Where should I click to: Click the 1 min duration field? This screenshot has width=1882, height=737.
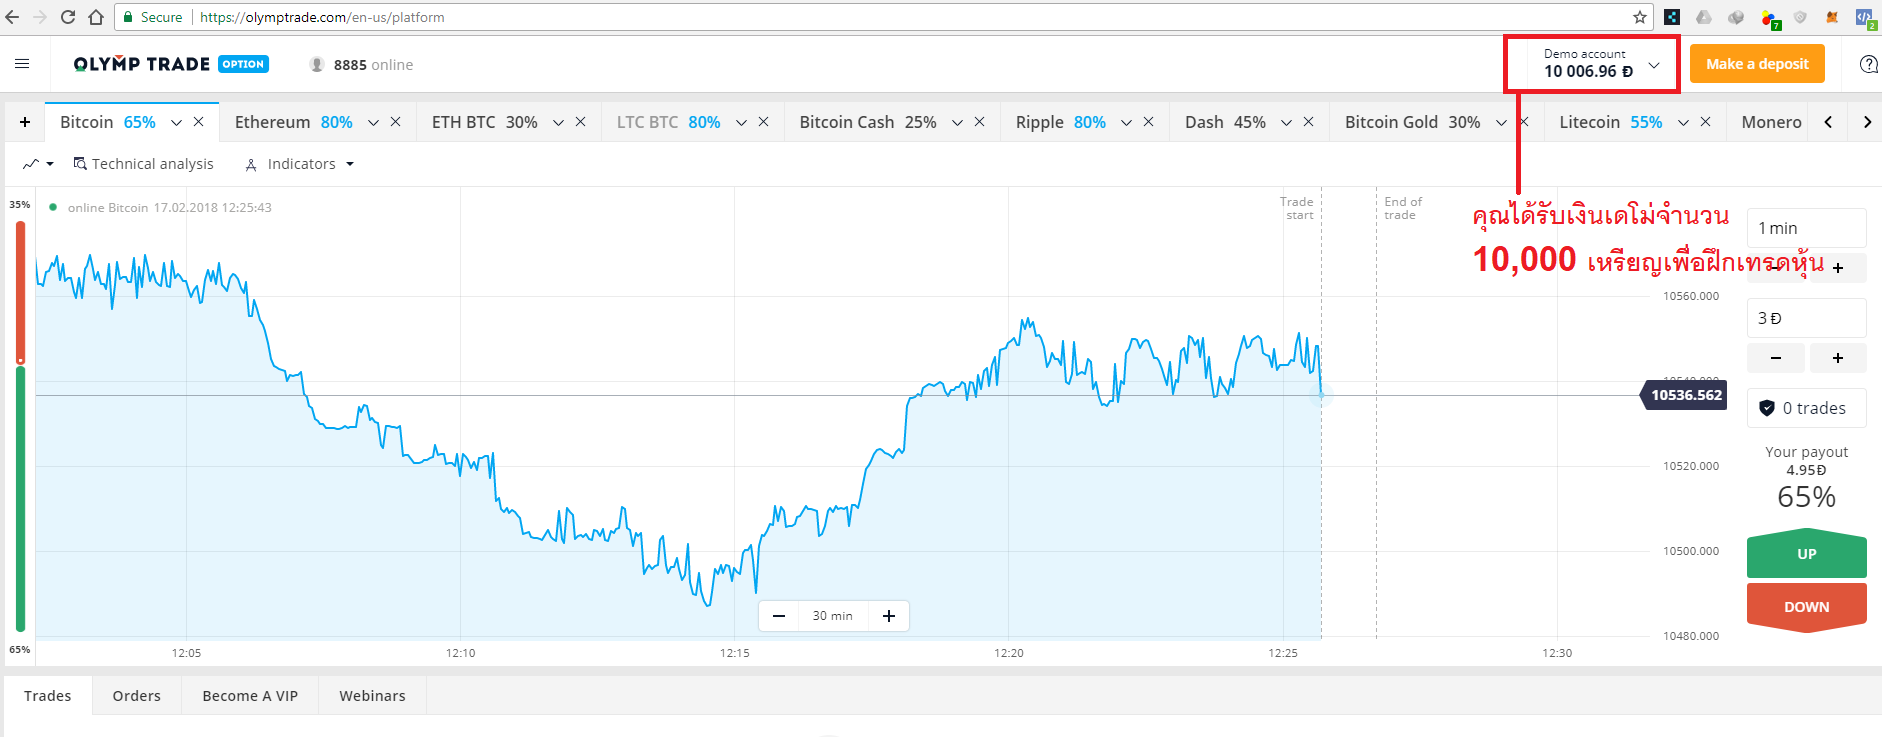(x=1806, y=228)
